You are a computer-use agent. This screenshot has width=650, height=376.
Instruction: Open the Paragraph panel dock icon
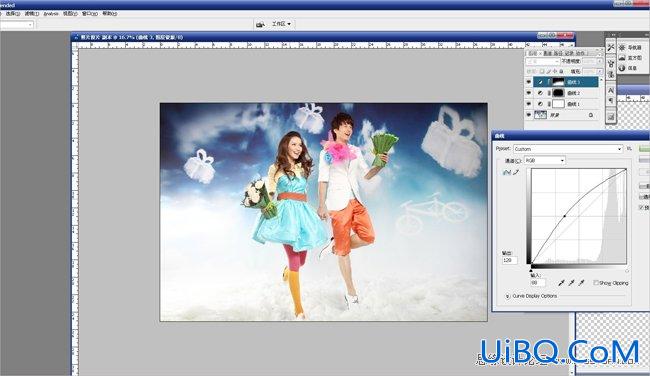(611, 101)
